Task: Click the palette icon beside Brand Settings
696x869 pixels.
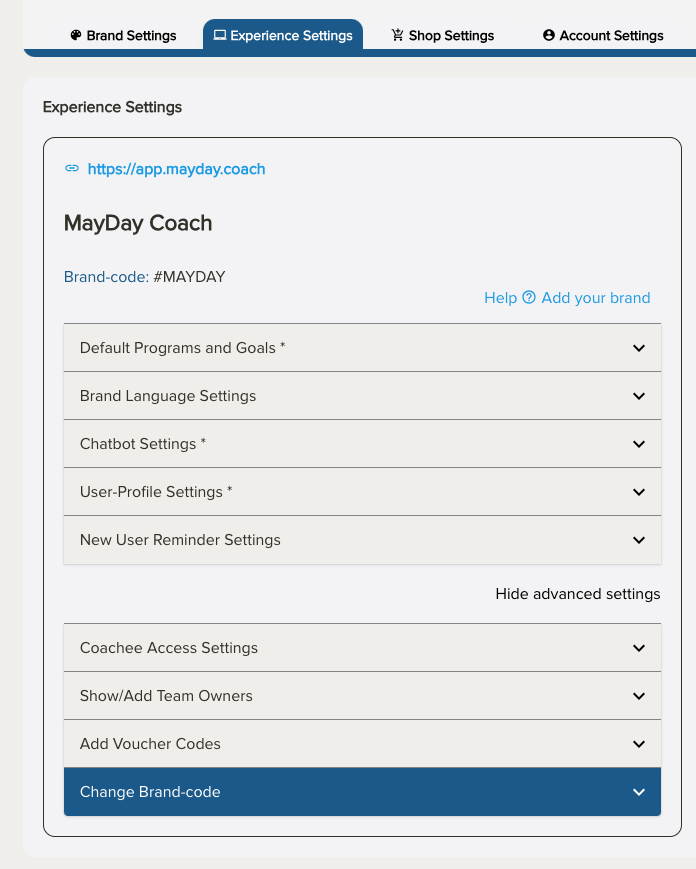Action: [76, 36]
